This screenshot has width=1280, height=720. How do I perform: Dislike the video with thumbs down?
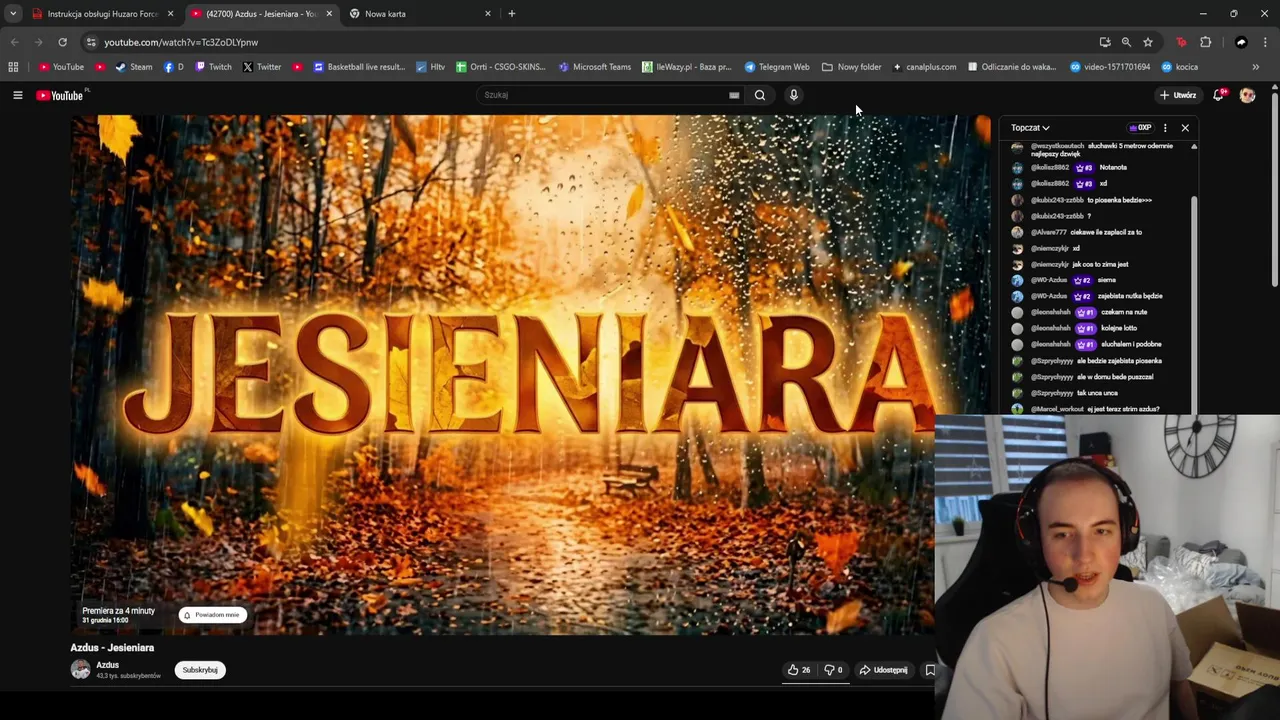click(833, 670)
